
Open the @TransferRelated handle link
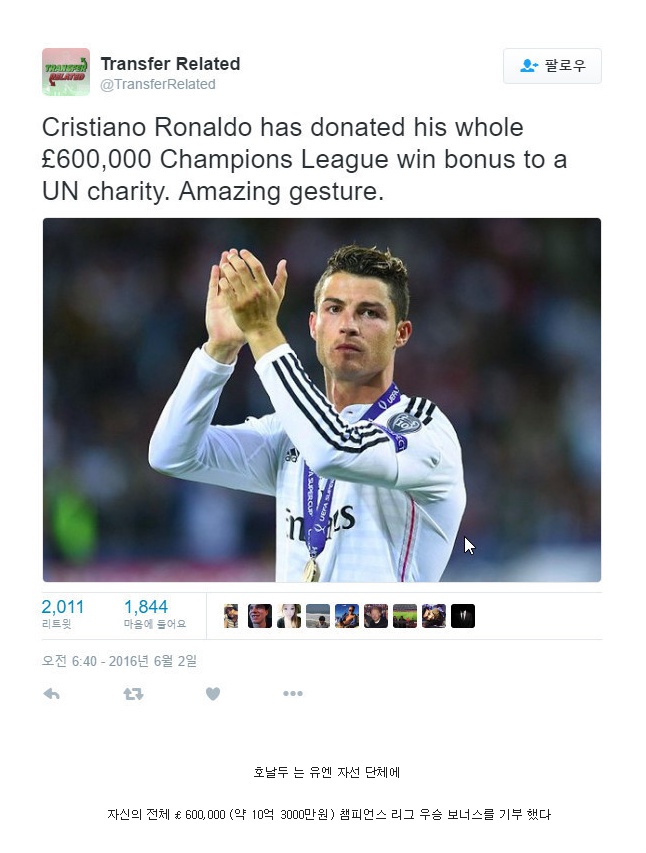click(158, 84)
